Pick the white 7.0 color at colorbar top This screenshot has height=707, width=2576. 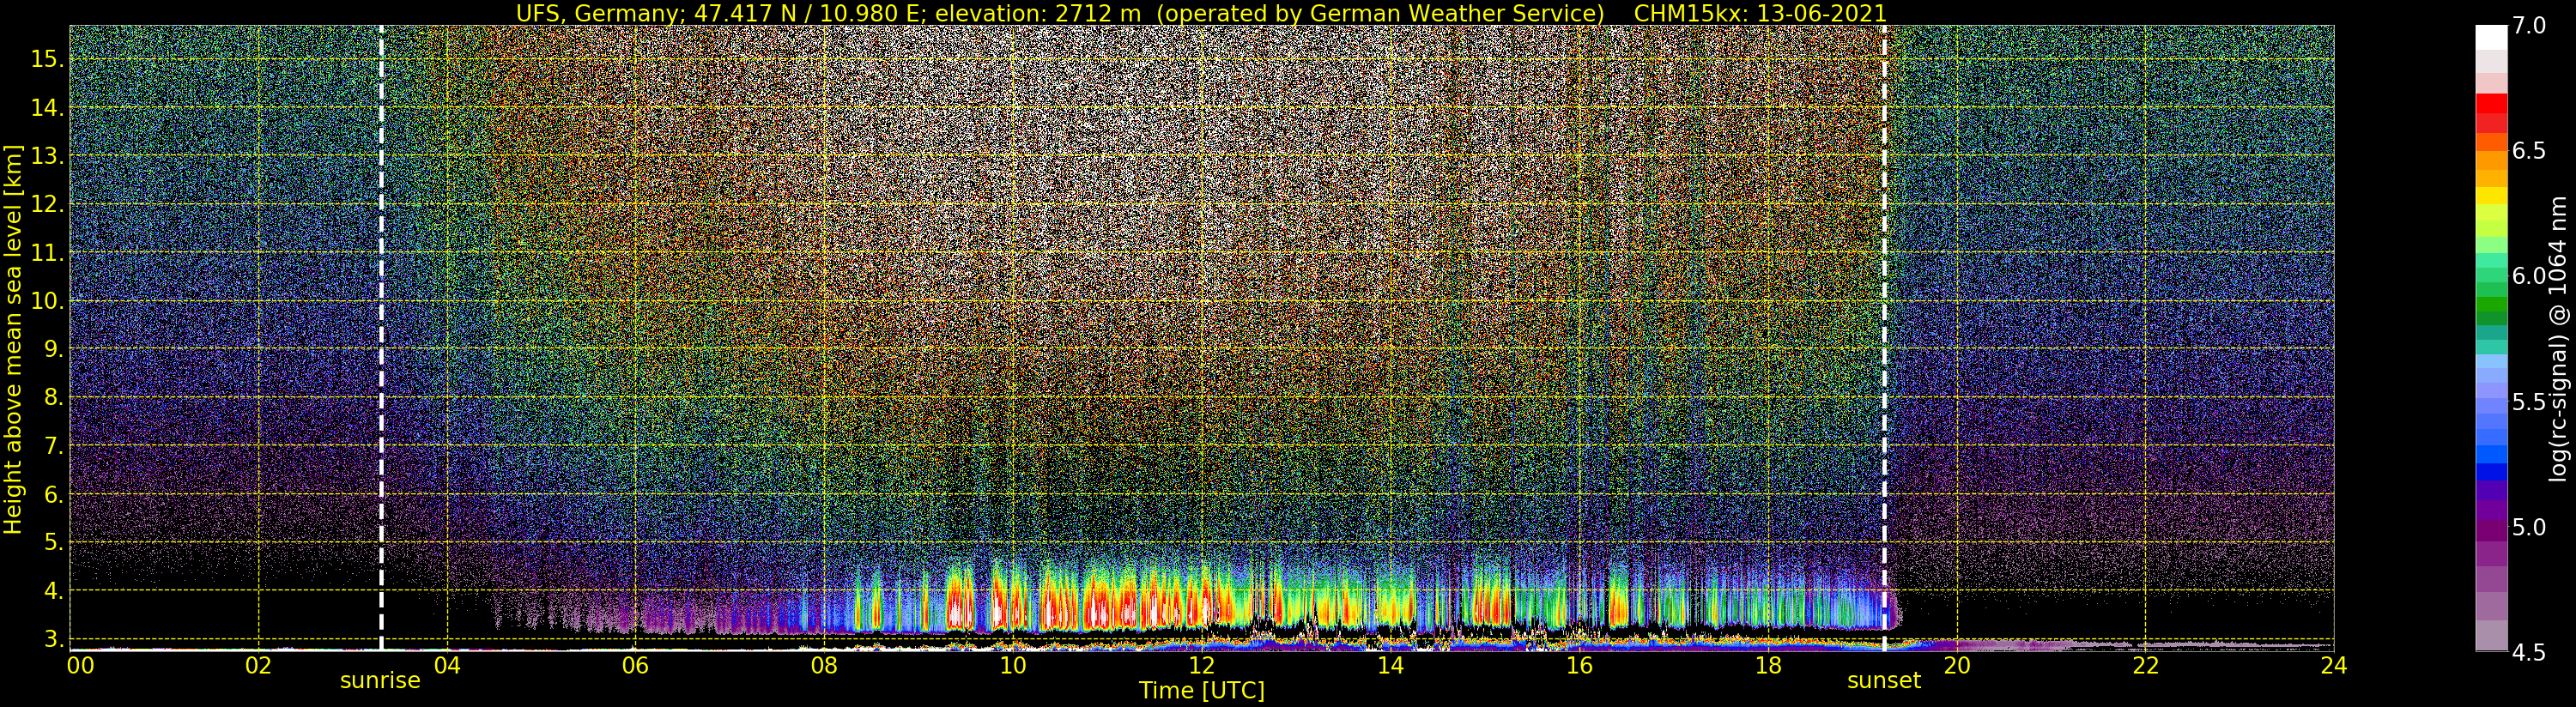click(2491, 37)
